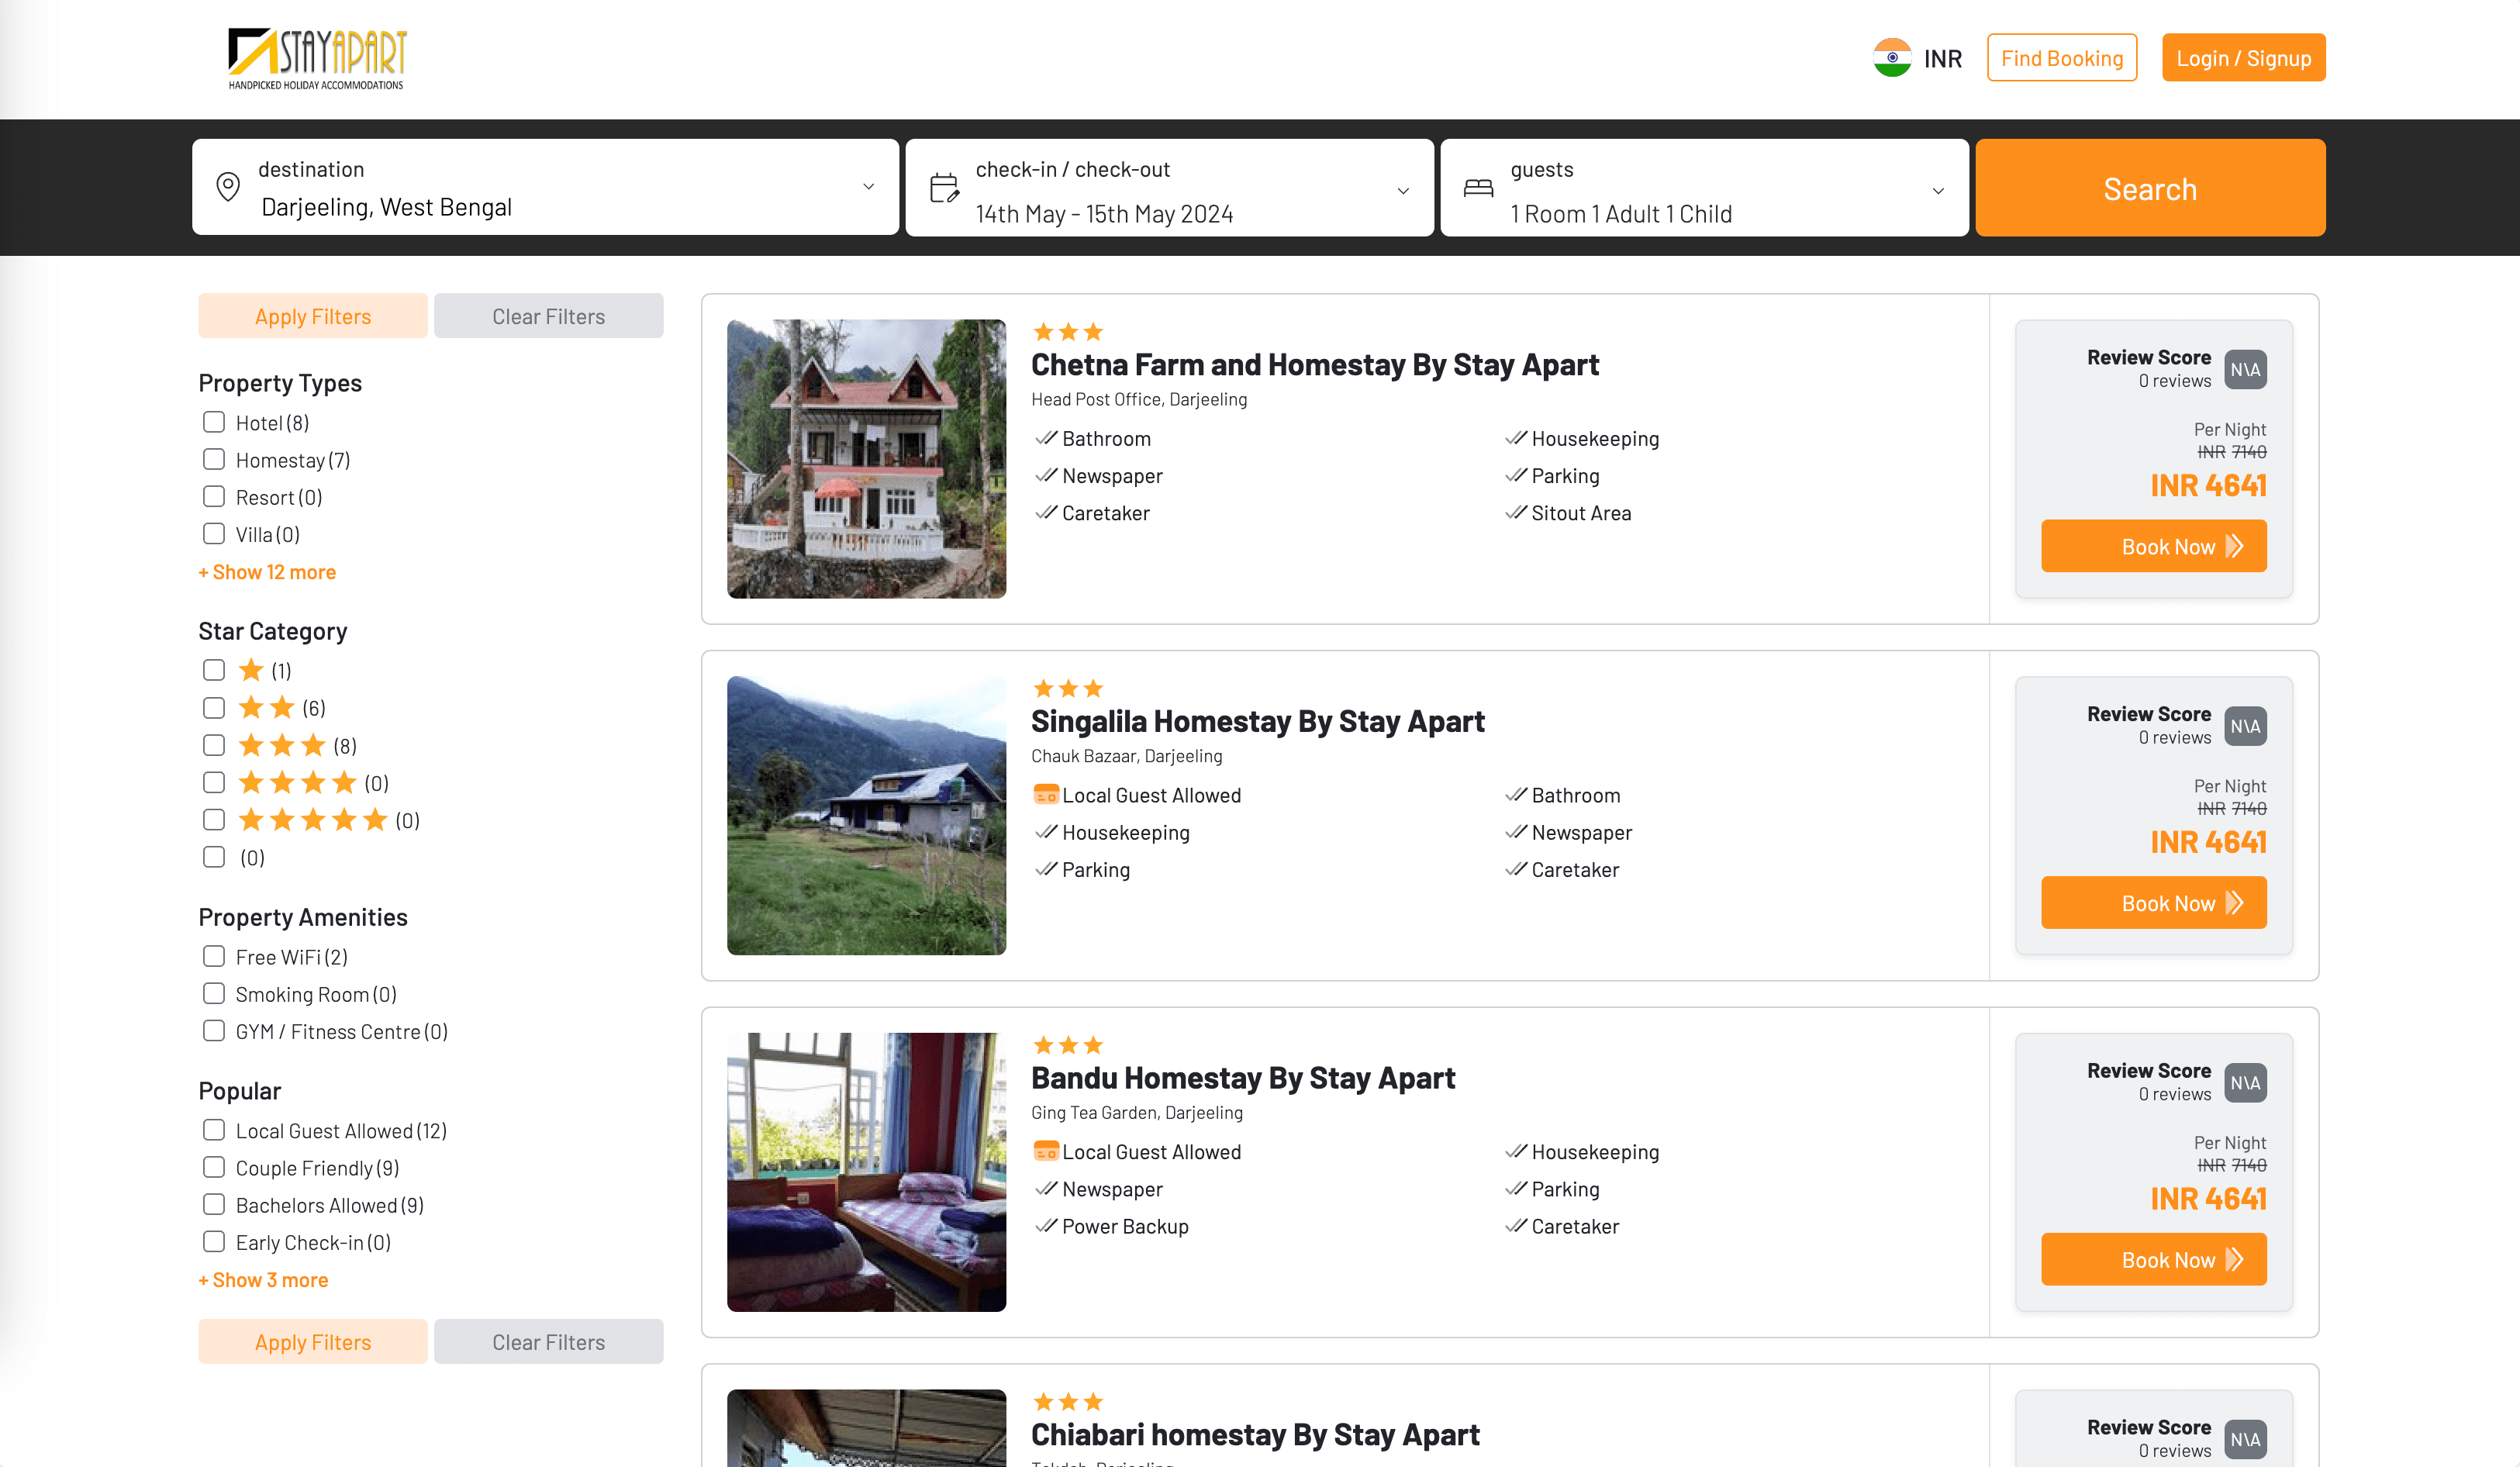Screen dimensions: 2520x1467
Task: Click the Apply Filters button
Action: pyautogui.click(x=312, y=316)
